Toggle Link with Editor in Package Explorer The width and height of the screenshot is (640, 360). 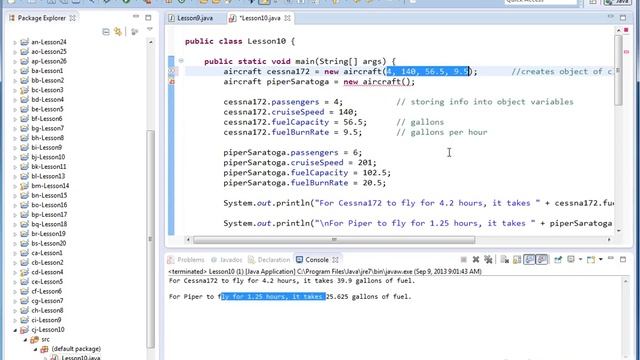118,31
